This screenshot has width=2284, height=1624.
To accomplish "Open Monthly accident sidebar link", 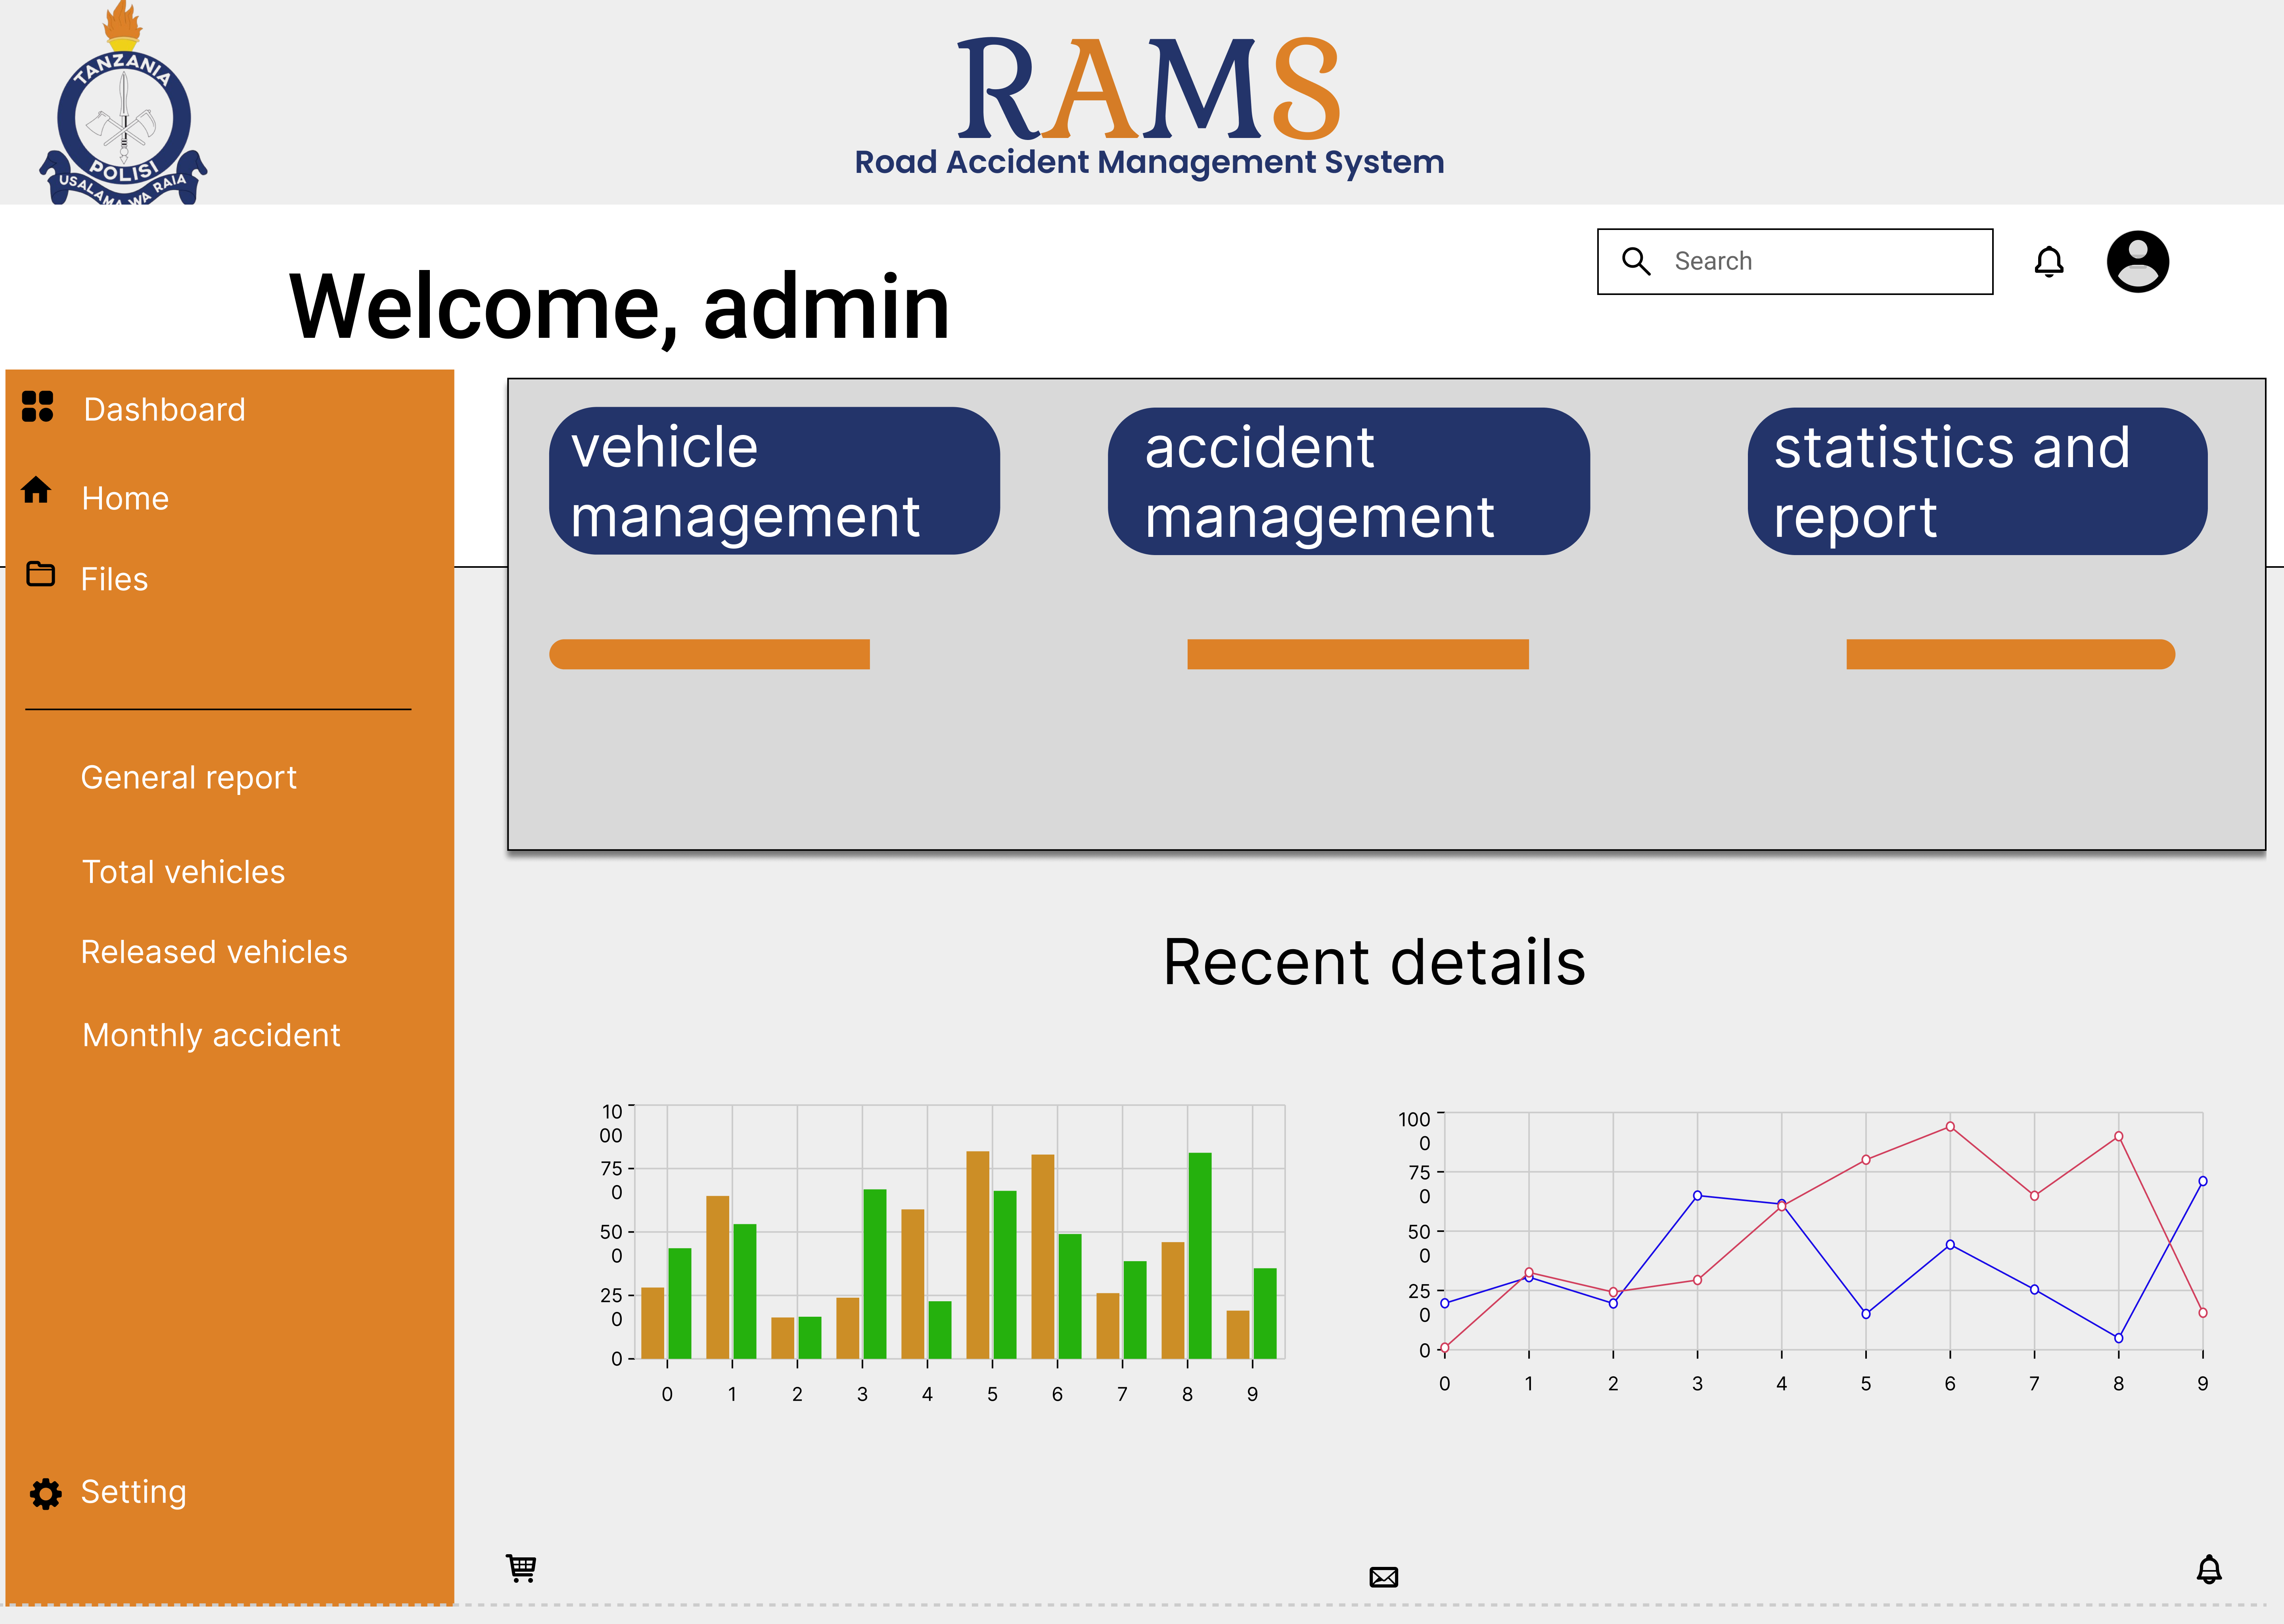I will (211, 1035).
